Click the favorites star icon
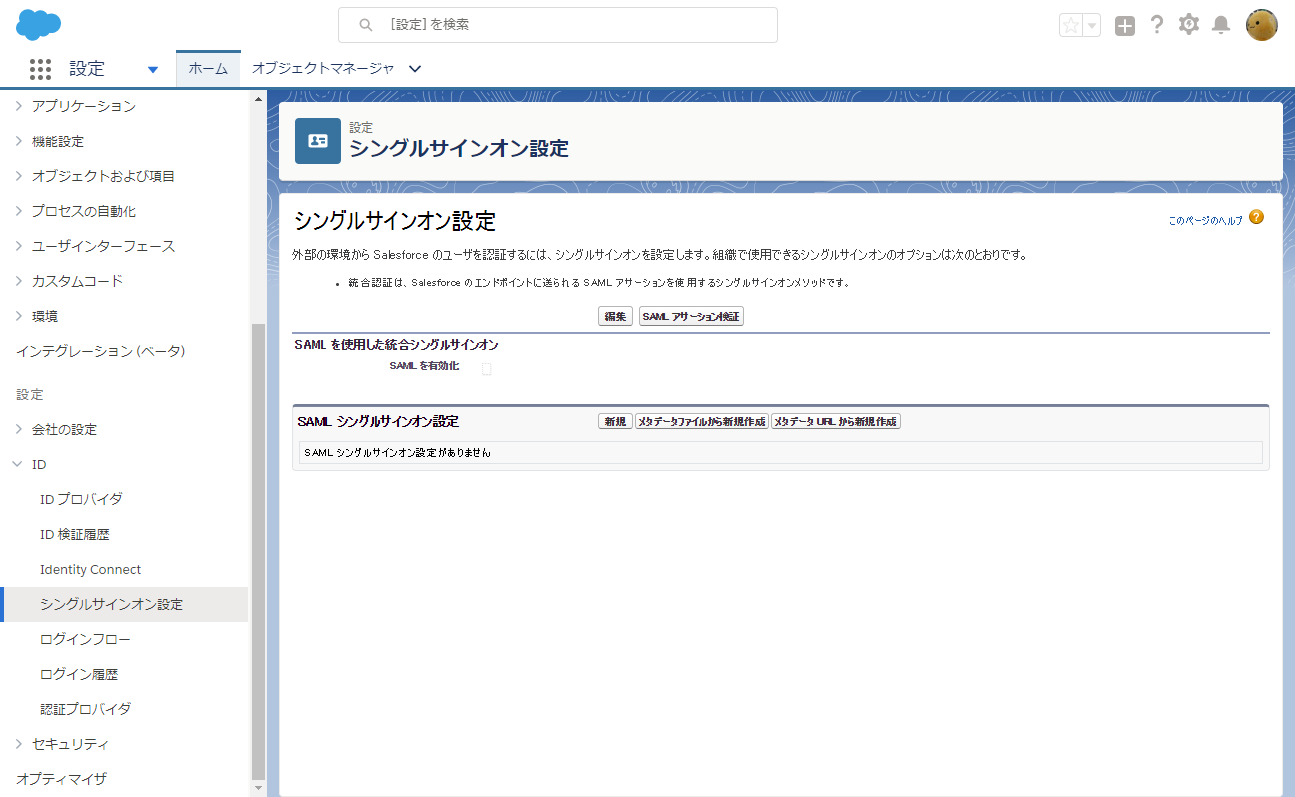This screenshot has height=797, width=1295. pyautogui.click(x=1071, y=26)
